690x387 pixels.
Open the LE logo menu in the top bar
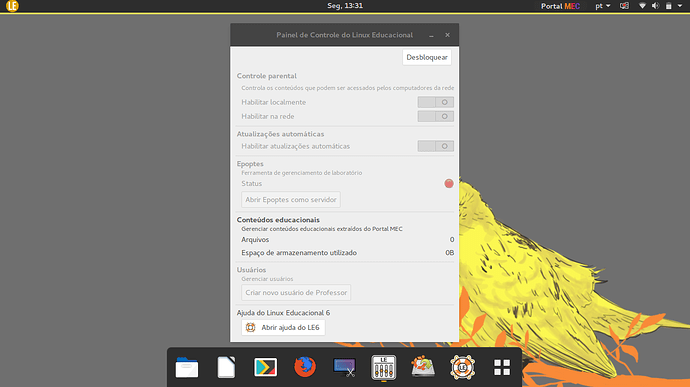(x=12, y=6)
